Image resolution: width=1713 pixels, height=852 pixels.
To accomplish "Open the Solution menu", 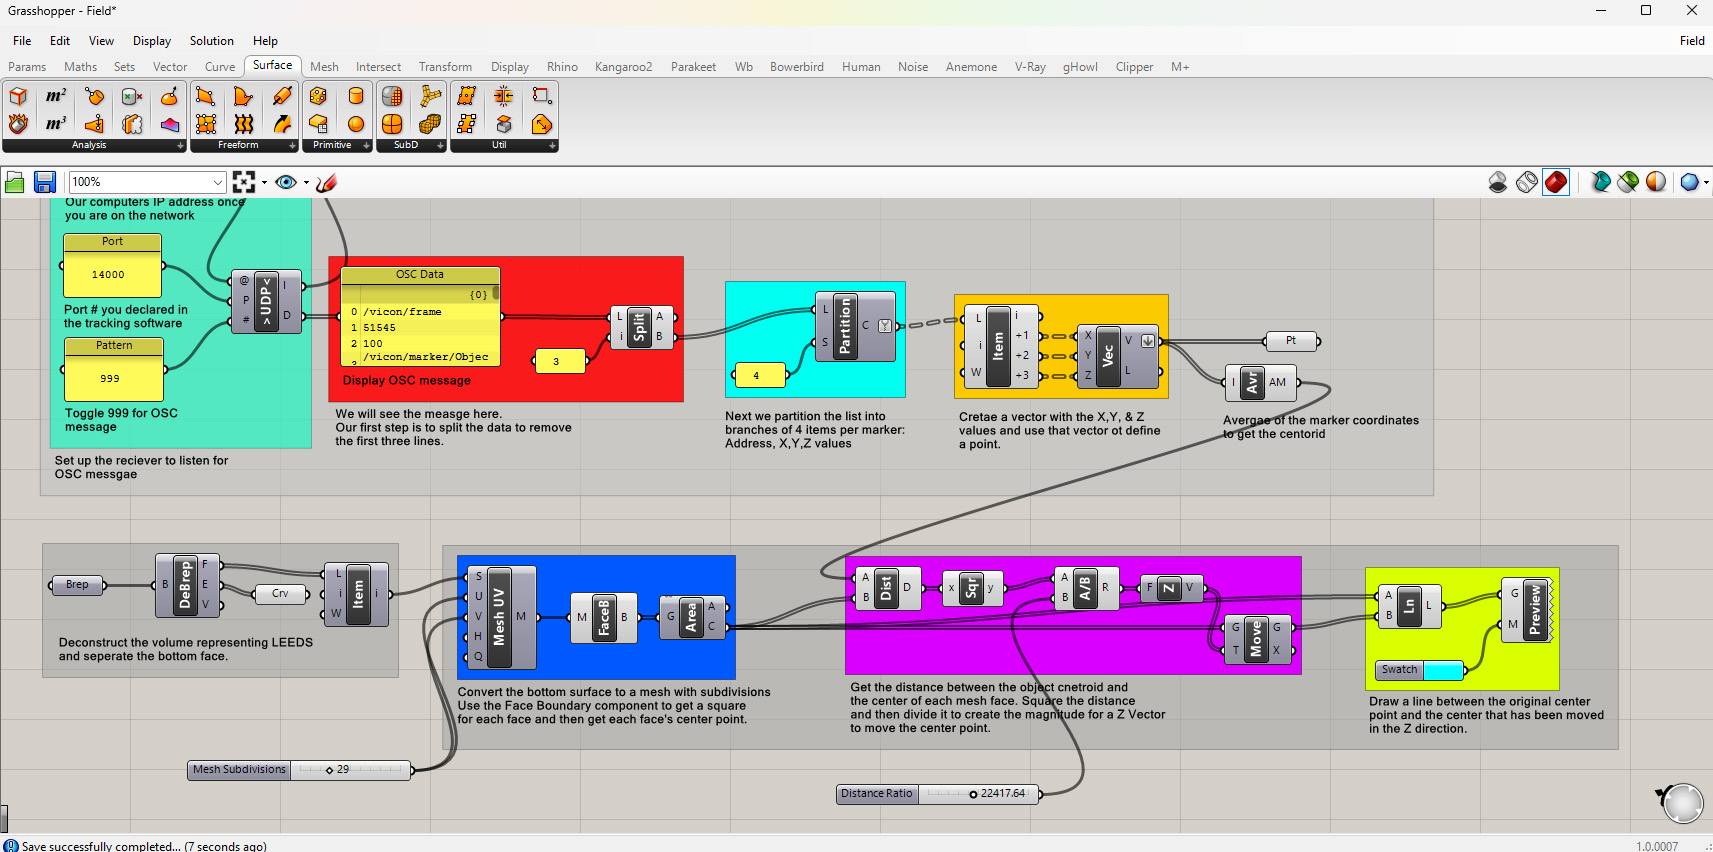I will click(211, 41).
